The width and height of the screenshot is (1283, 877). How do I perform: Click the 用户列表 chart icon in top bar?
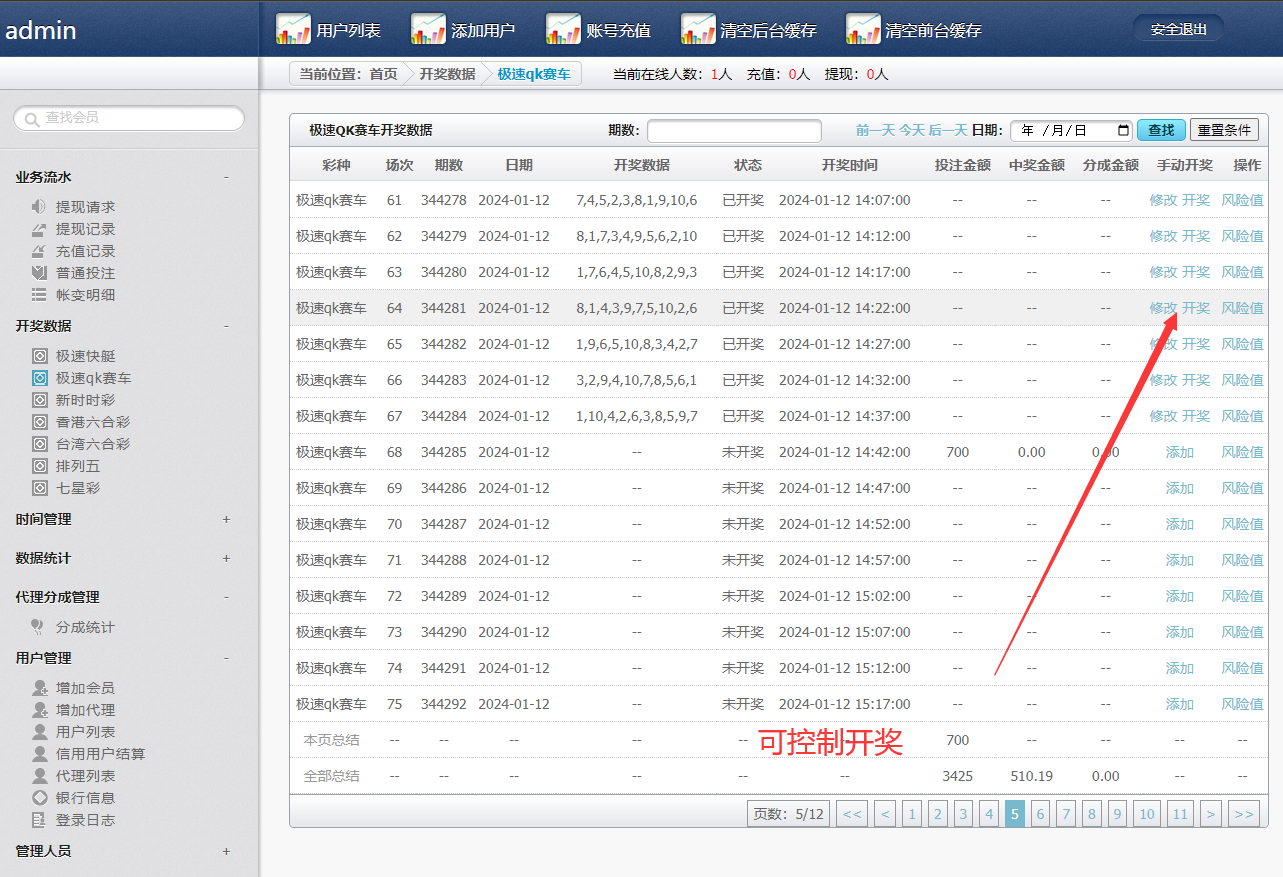click(x=293, y=29)
